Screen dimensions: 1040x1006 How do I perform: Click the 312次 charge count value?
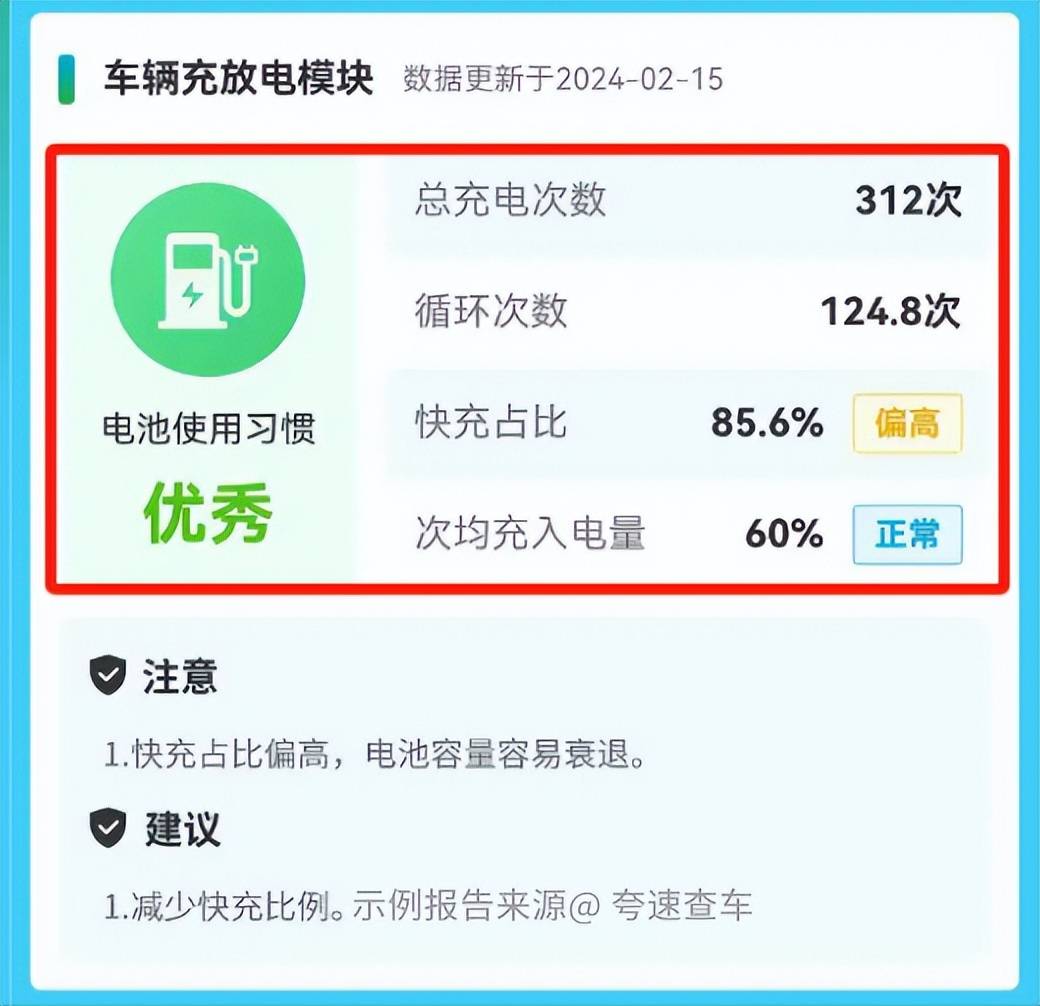(x=908, y=200)
